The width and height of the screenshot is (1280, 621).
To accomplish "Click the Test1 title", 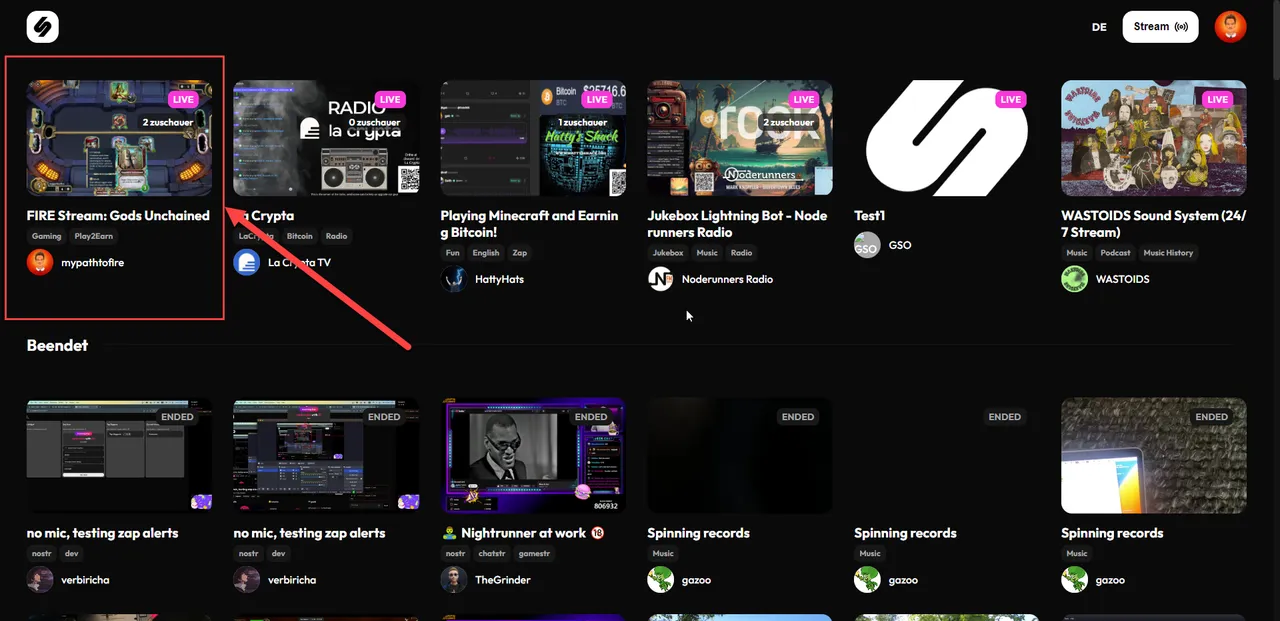I will (x=870, y=216).
